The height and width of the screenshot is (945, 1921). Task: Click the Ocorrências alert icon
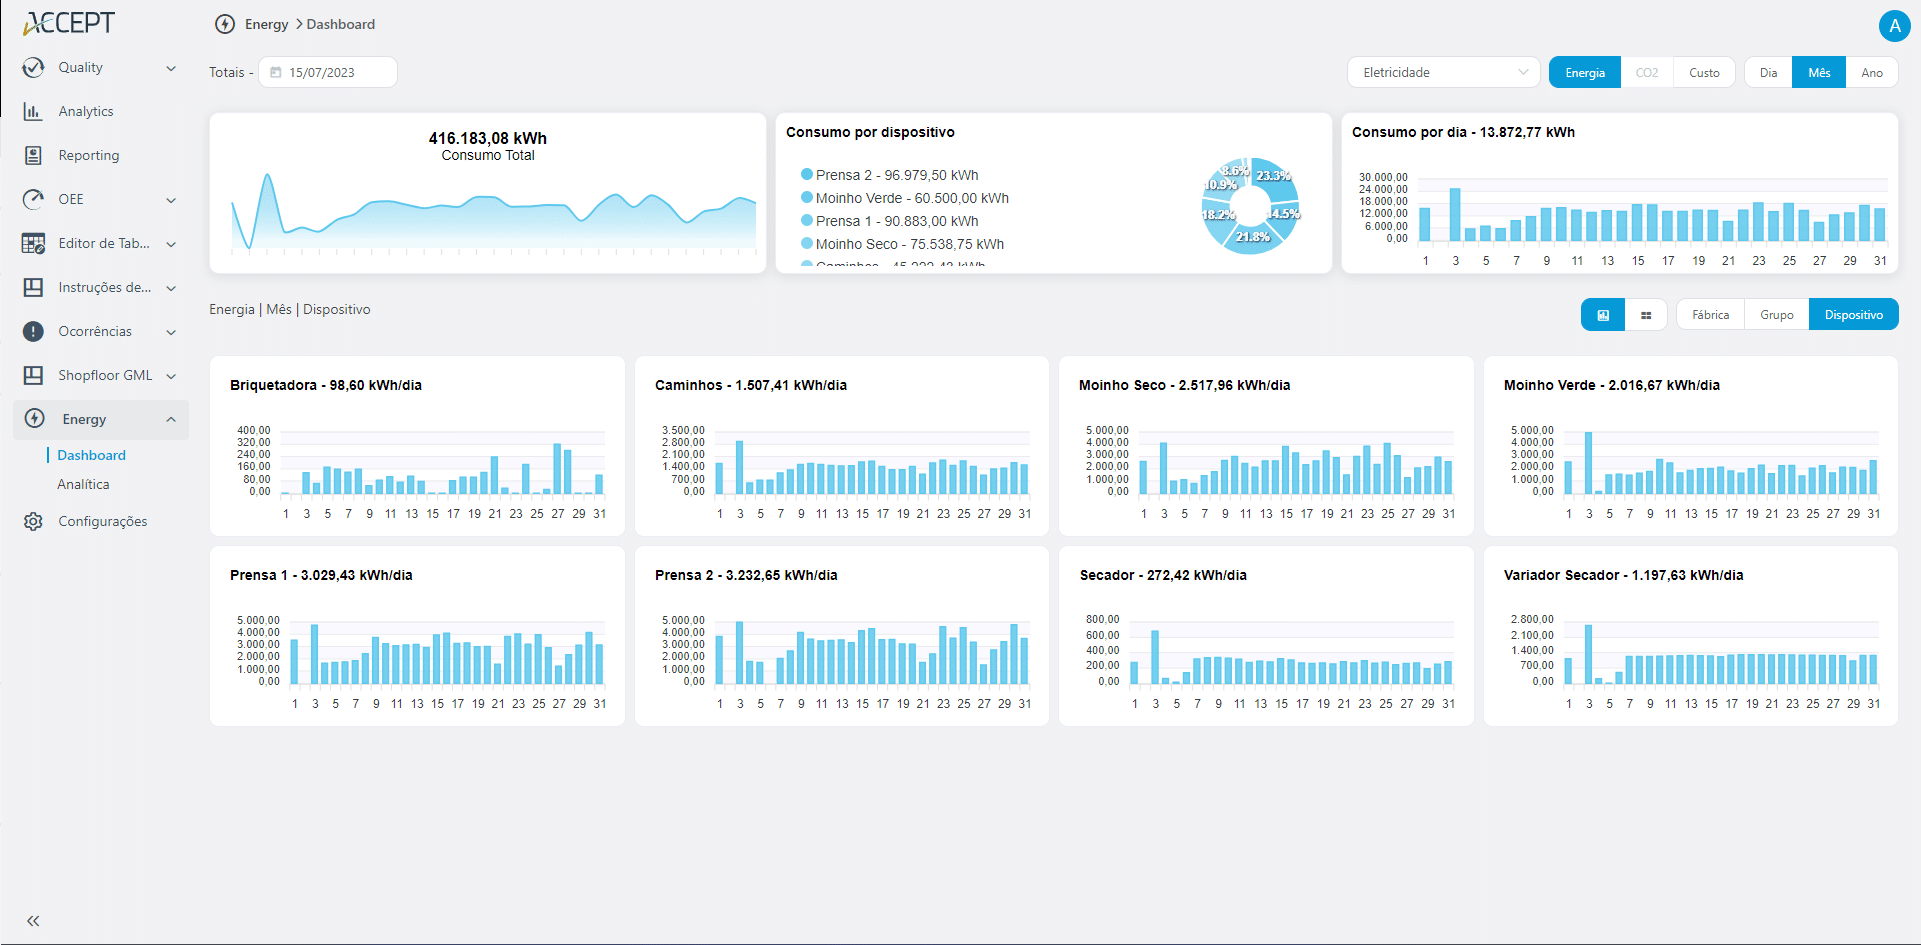point(33,331)
